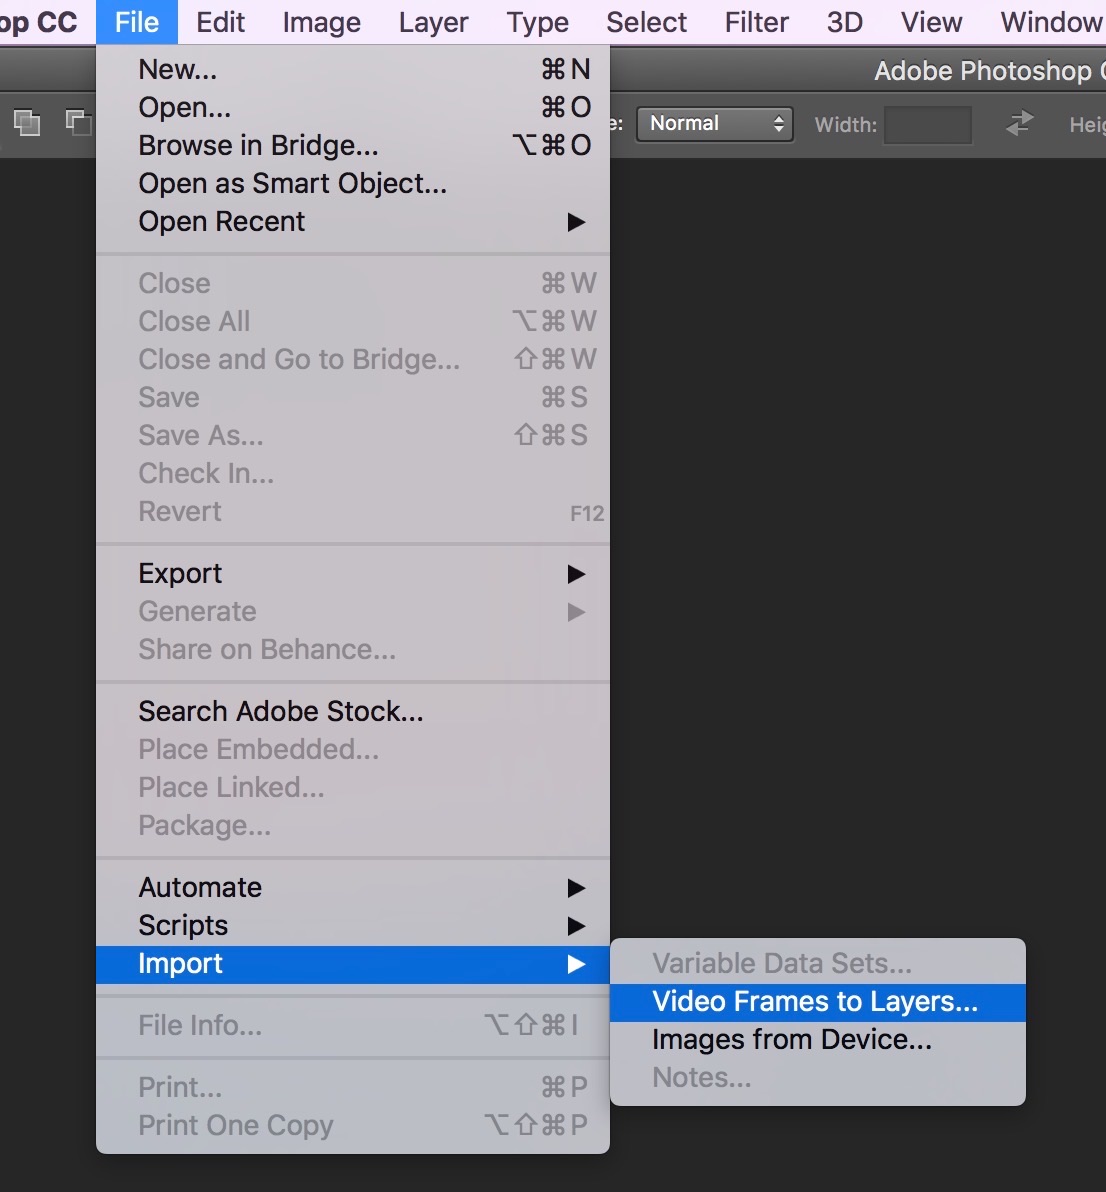The width and height of the screenshot is (1106, 1192).
Task: Click the add to selection icon
Action: point(27,123)
